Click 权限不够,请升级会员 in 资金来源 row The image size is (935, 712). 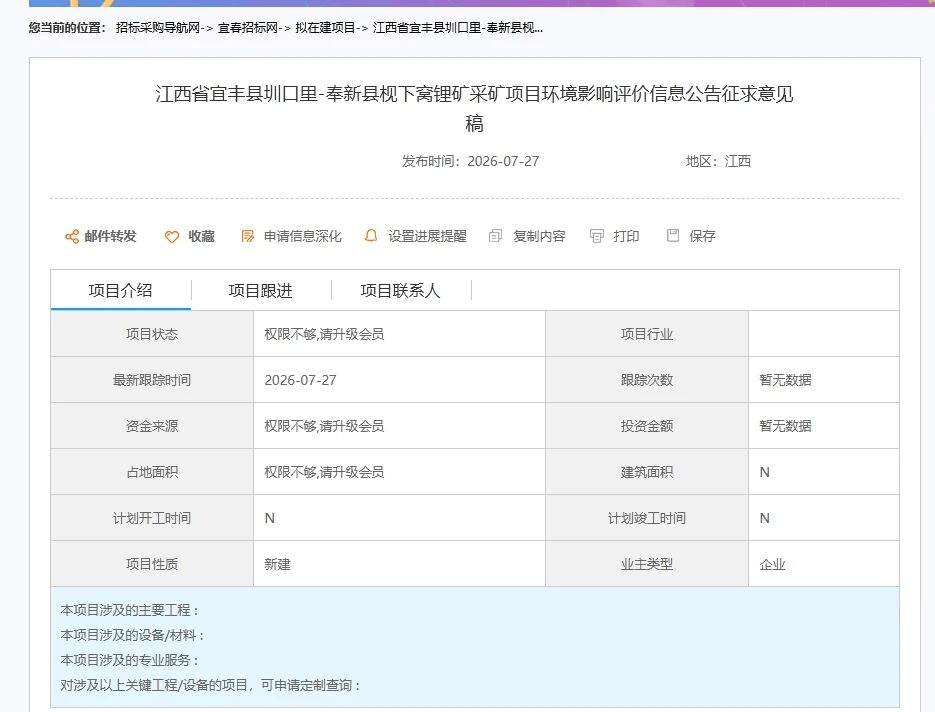[x=324, y=426]
